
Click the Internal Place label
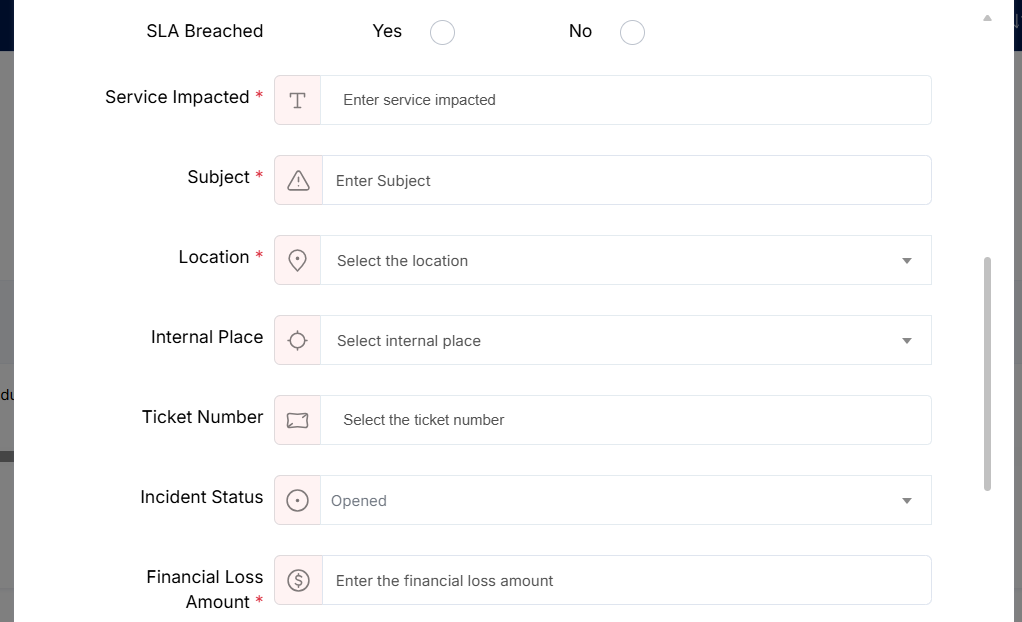coord(207,337)
